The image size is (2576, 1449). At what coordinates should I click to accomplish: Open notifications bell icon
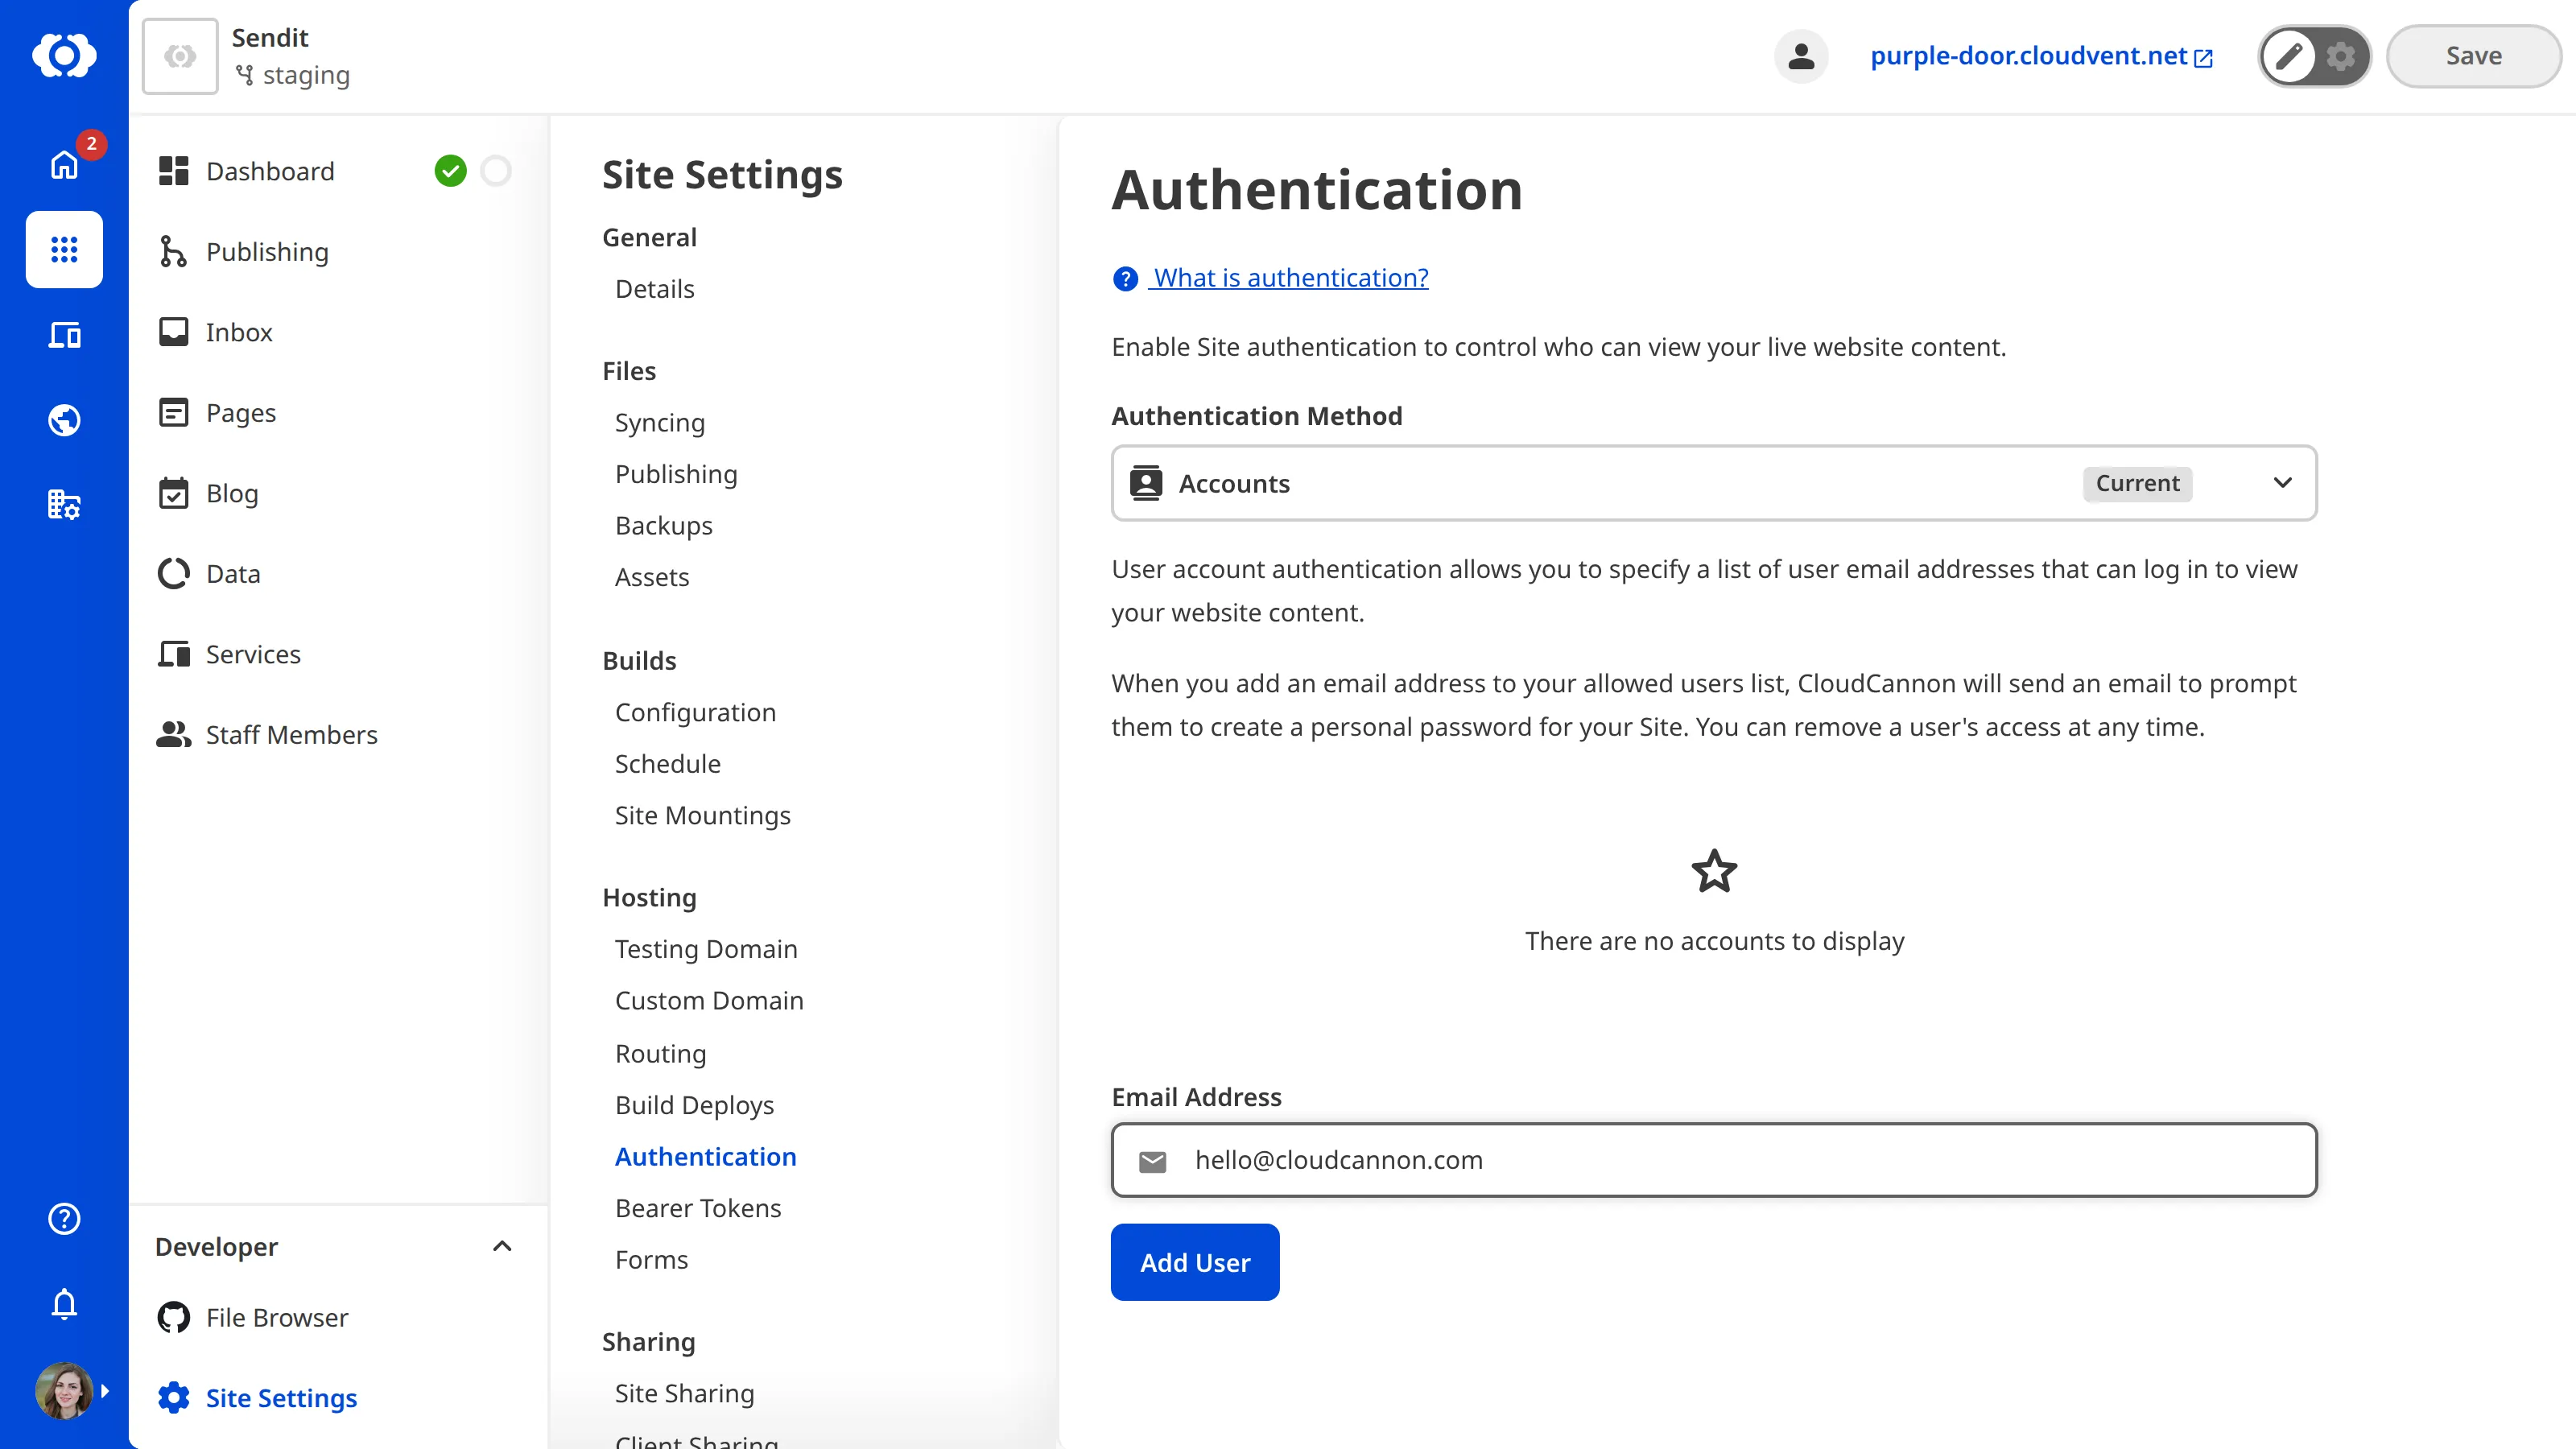click(x=64, y=1304)
